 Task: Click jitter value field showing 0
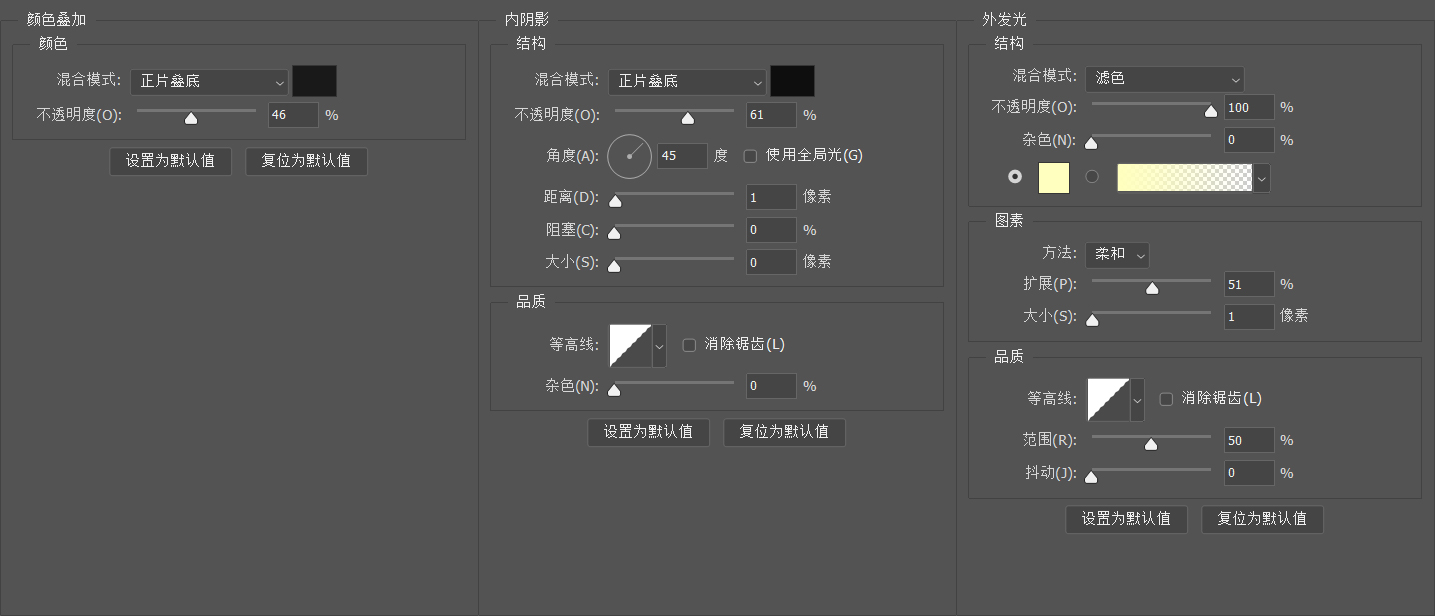1249,473
